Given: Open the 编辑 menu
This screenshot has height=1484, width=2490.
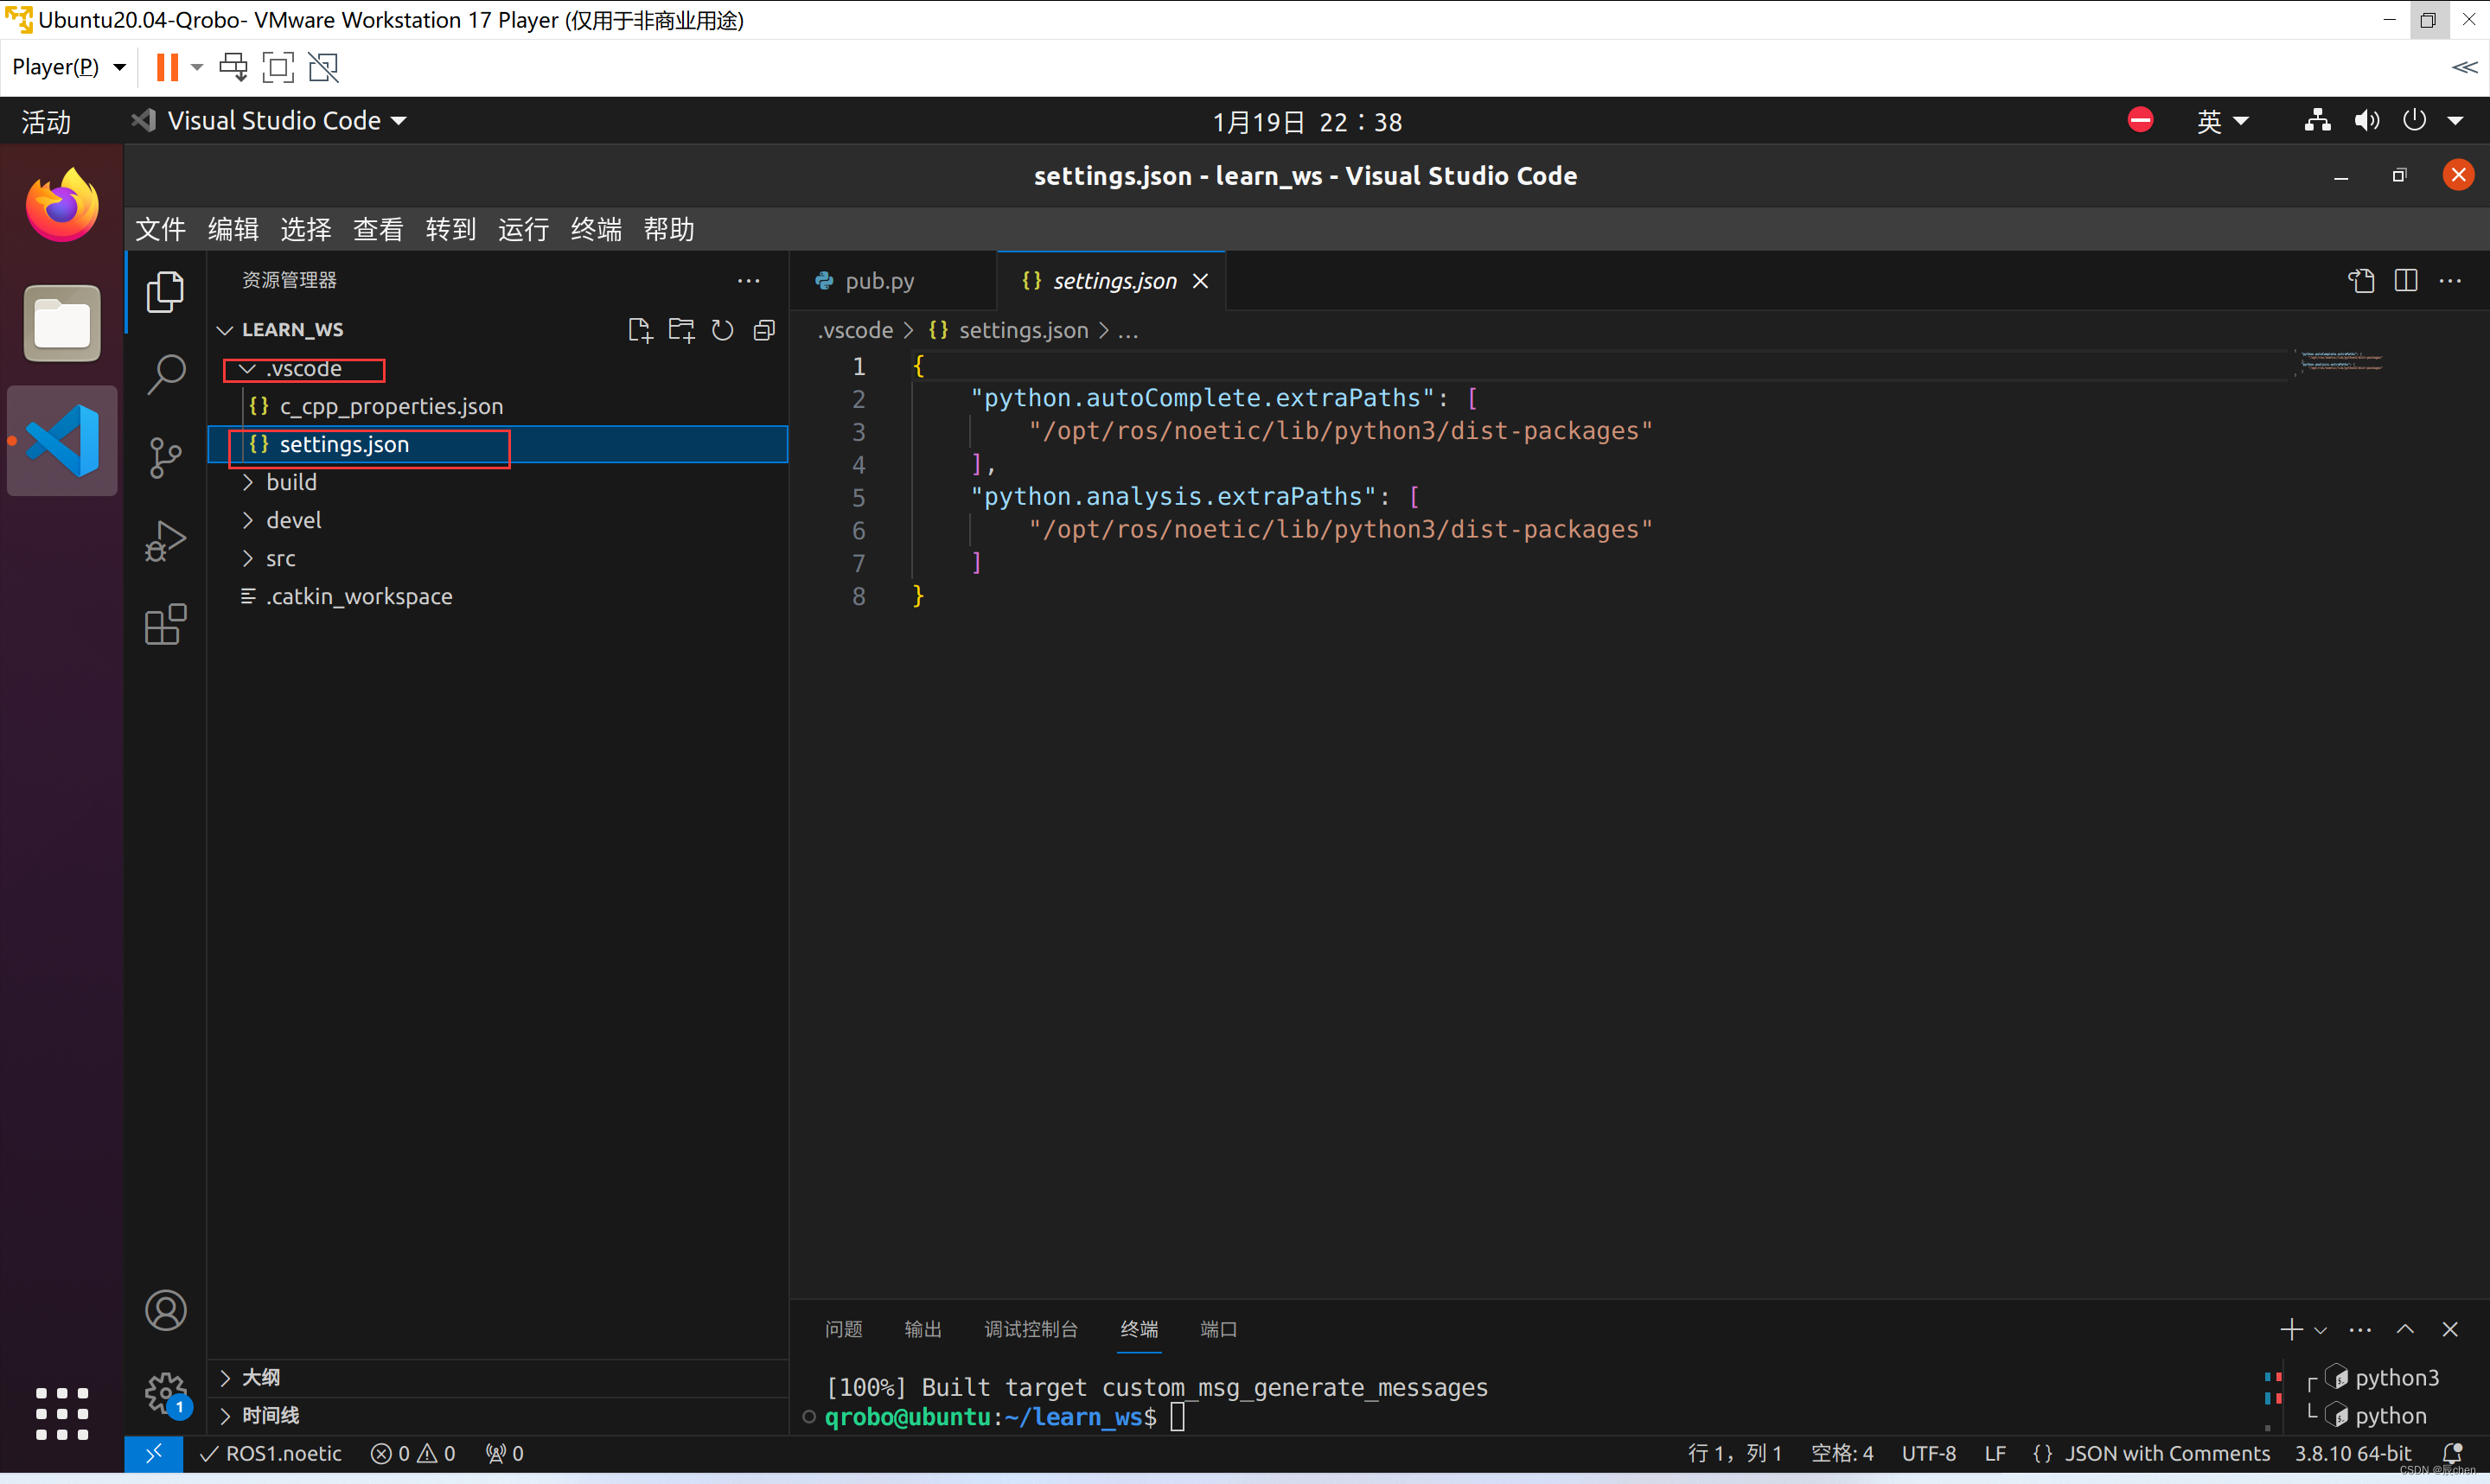Looking at the screenshot, I should point(233,229).
